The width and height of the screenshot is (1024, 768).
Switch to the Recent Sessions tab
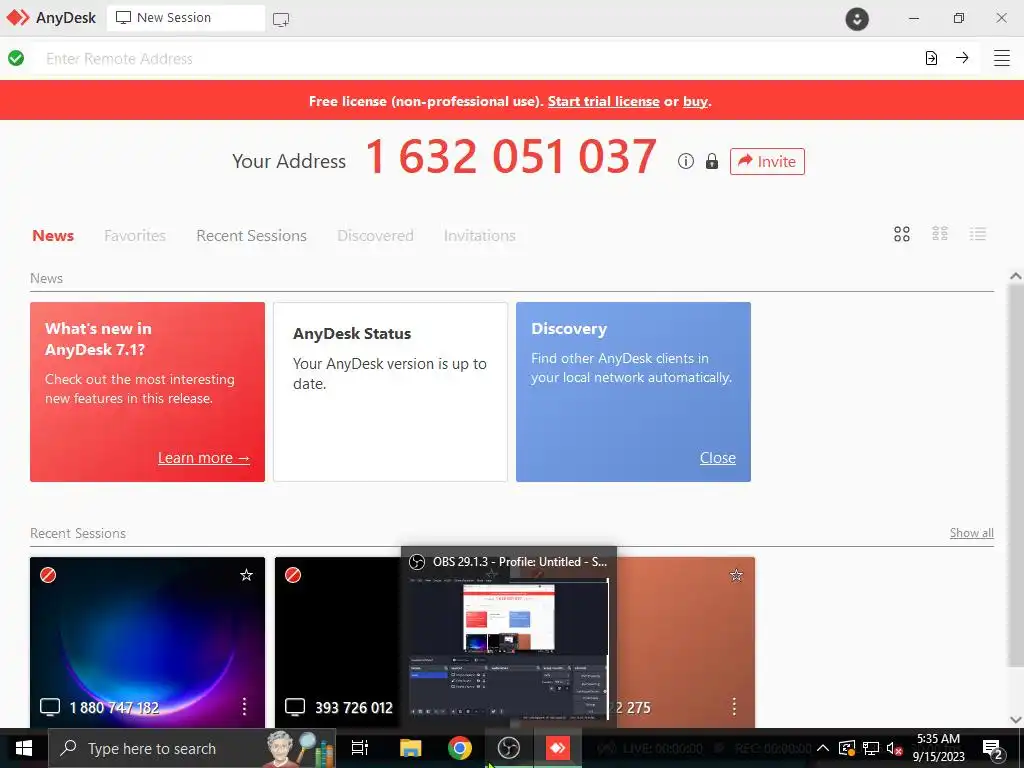tap(251, 235)
